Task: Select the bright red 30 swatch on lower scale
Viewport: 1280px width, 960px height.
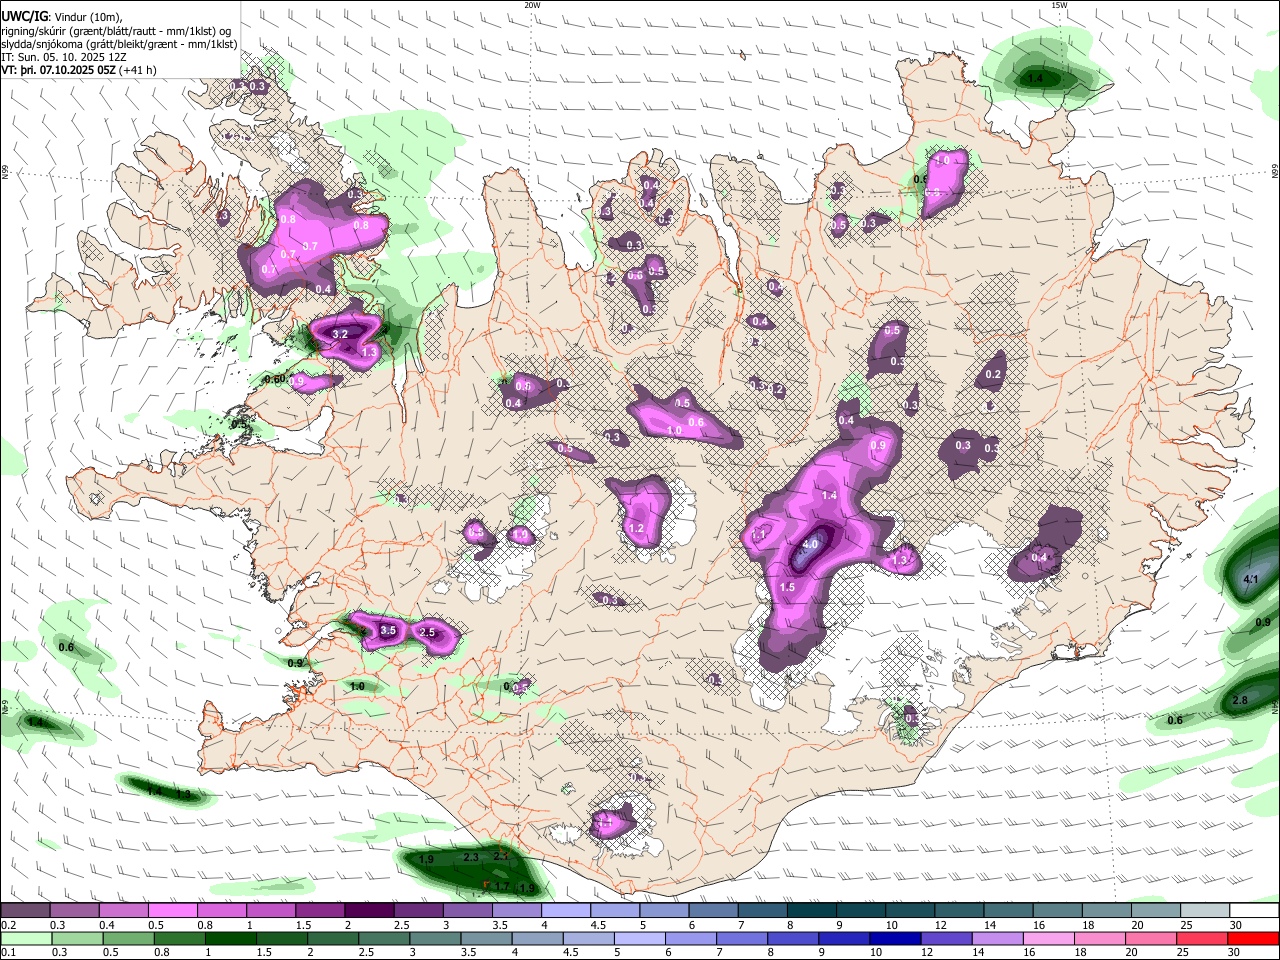Action: click(x=1254, y=938)
